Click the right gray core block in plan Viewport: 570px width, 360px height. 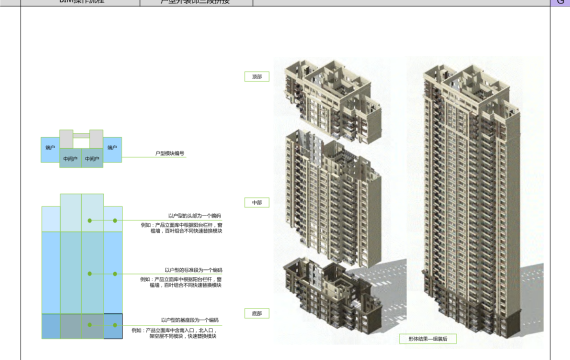[96, 139]
